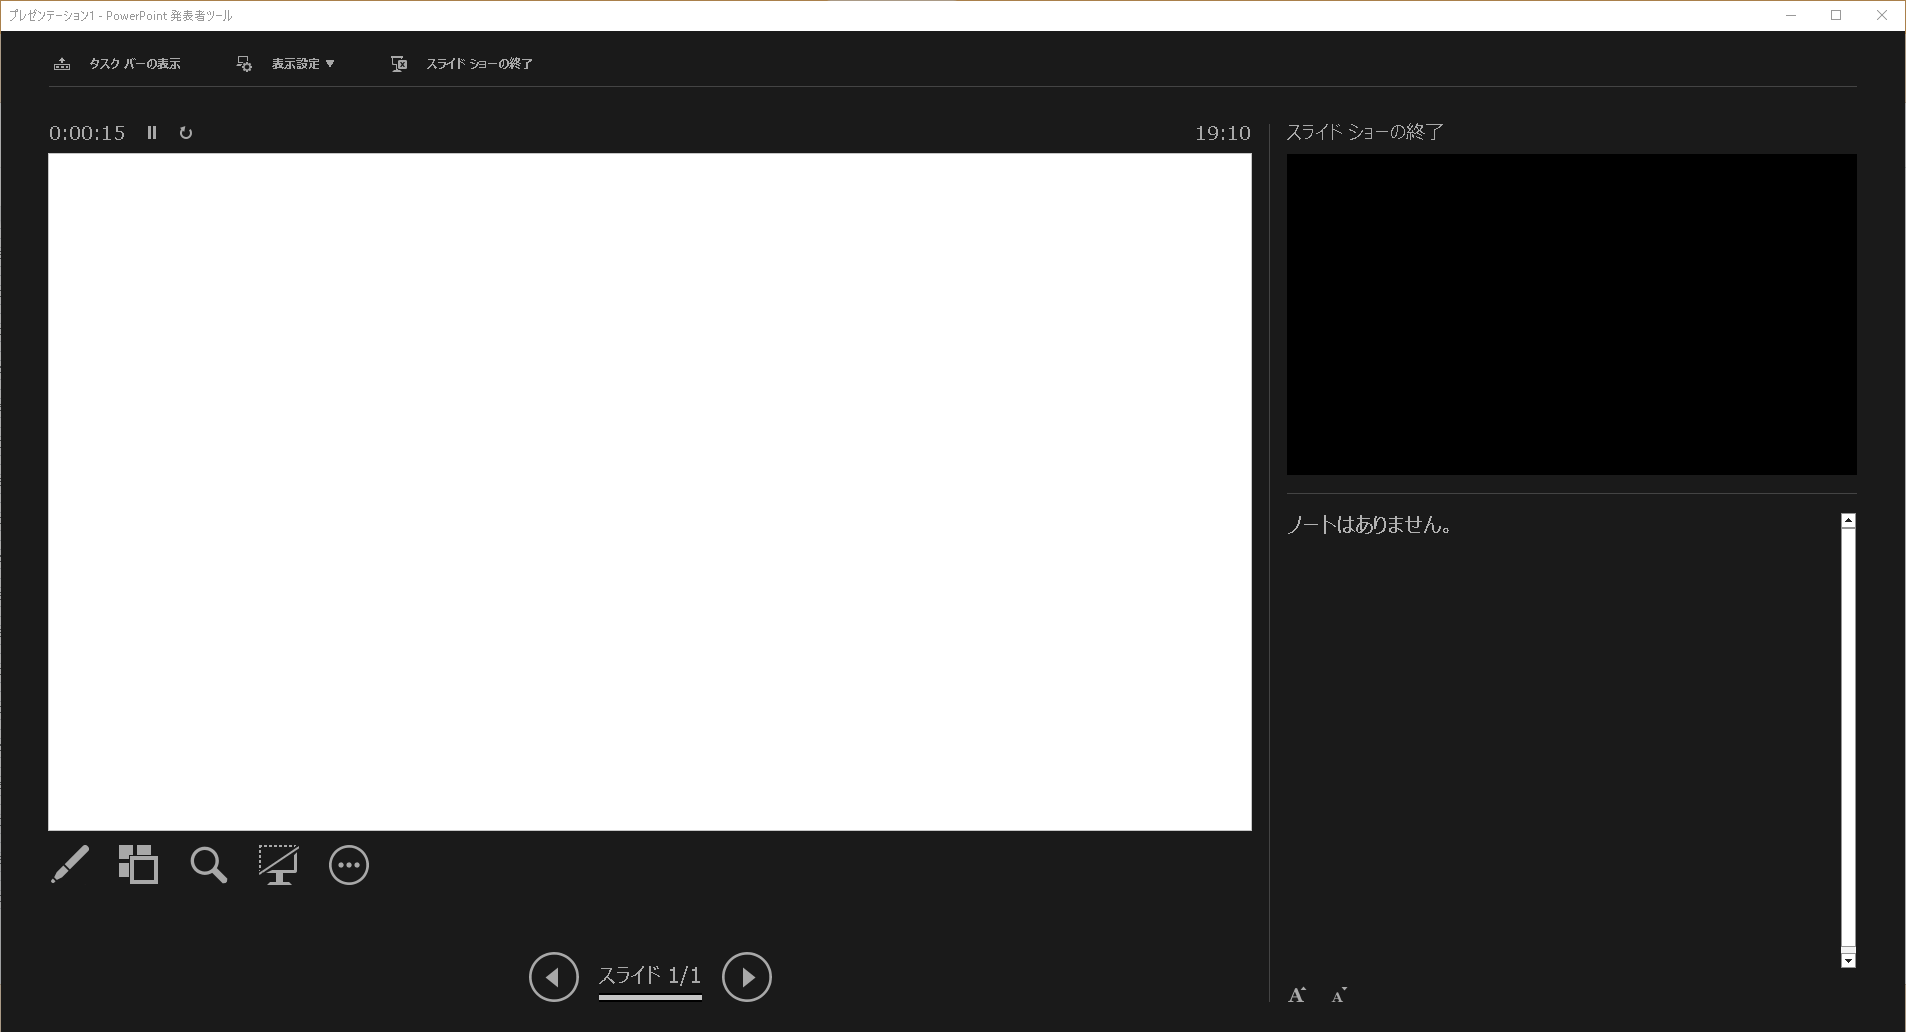Click the notes scrollbar up arrow
Screen dimensions: 1906x1032
coord(1848,521)
